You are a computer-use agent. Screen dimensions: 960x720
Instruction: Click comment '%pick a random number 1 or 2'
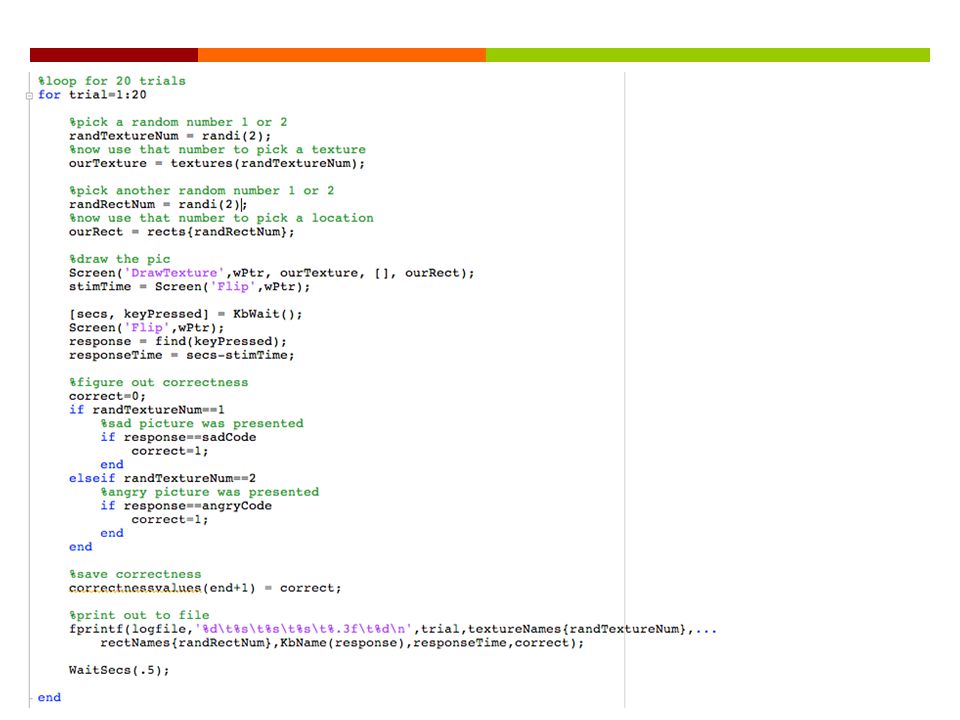click(178, 122)
